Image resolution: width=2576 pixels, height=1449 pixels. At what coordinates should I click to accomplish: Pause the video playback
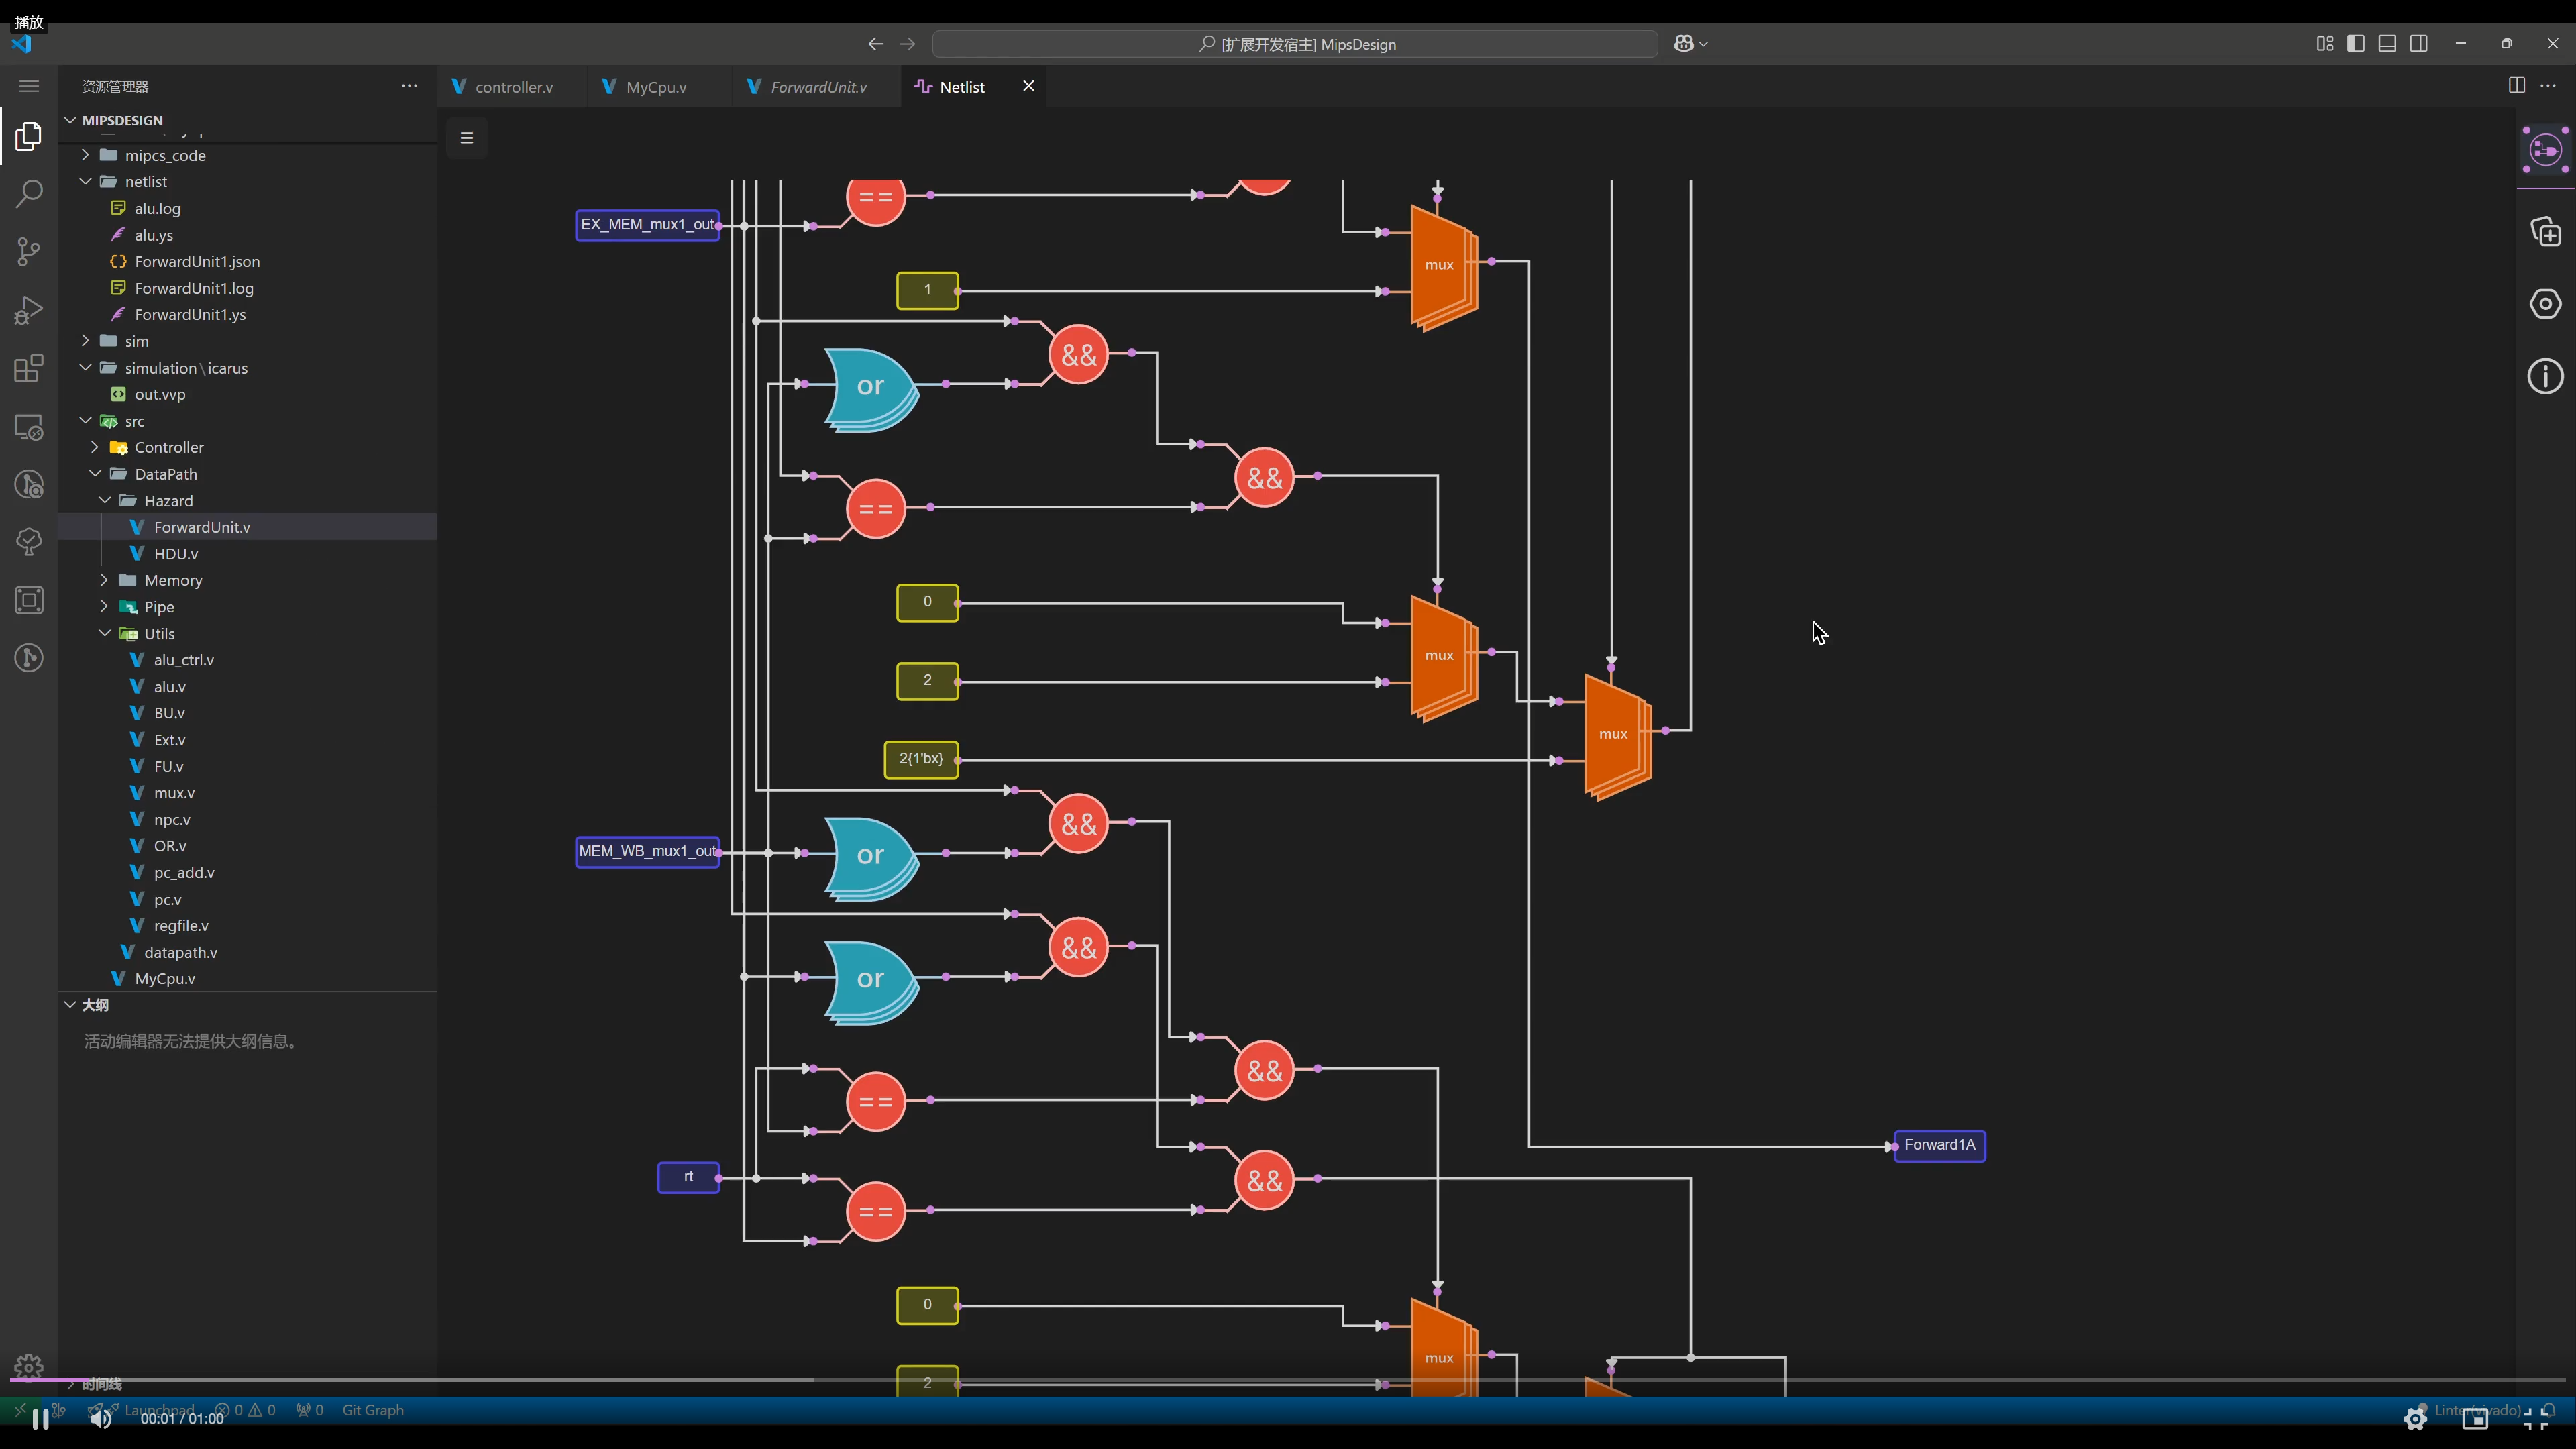click(x=41, y=1418)
